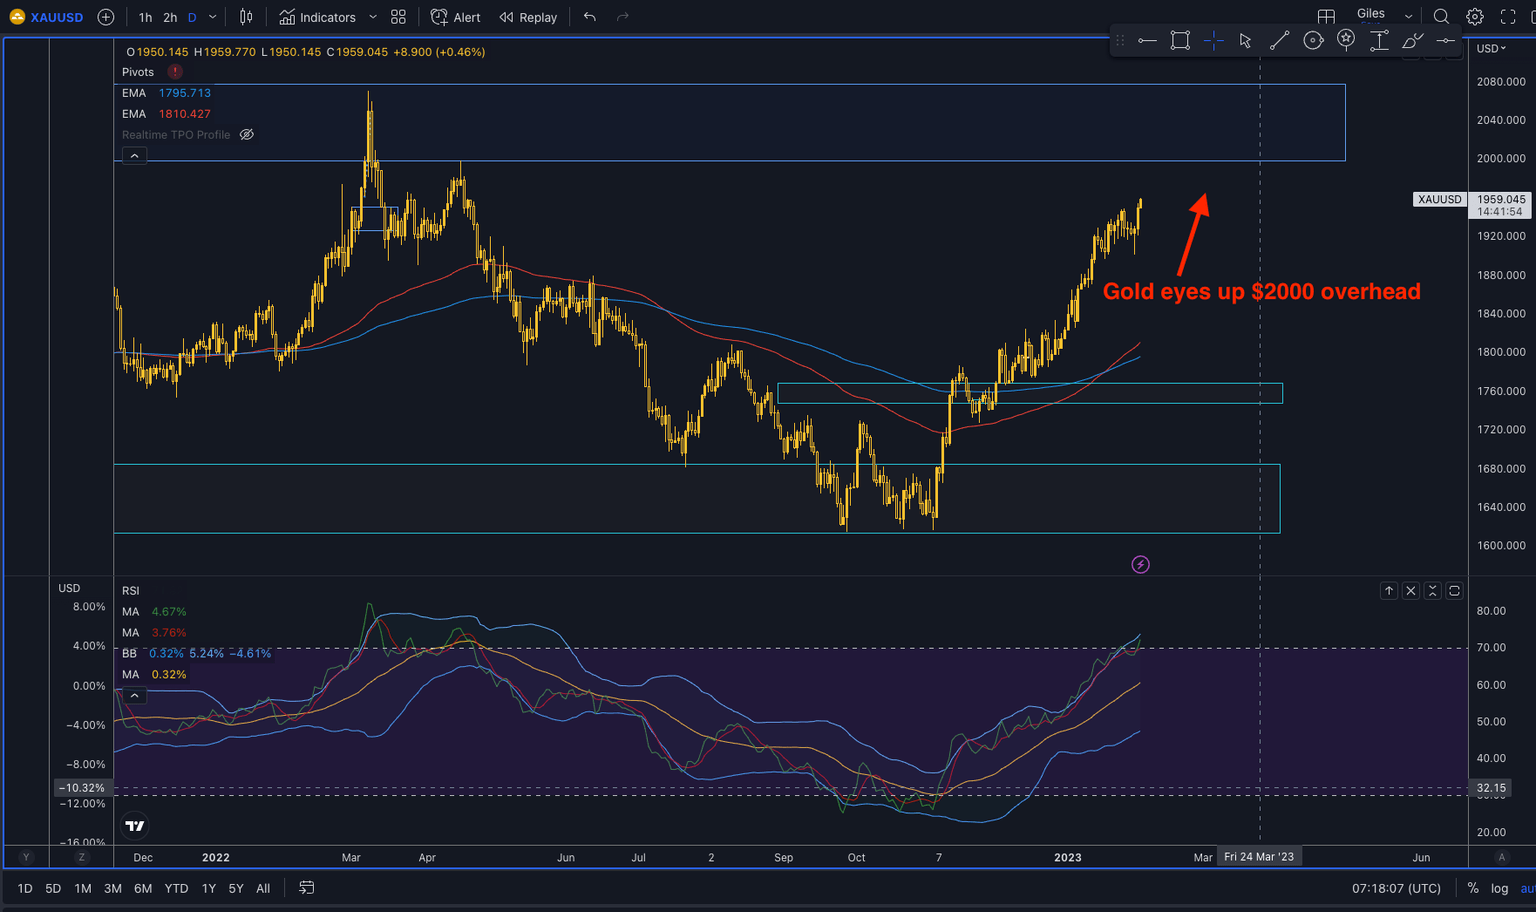Create a new Alert

[x=455, y=17]
